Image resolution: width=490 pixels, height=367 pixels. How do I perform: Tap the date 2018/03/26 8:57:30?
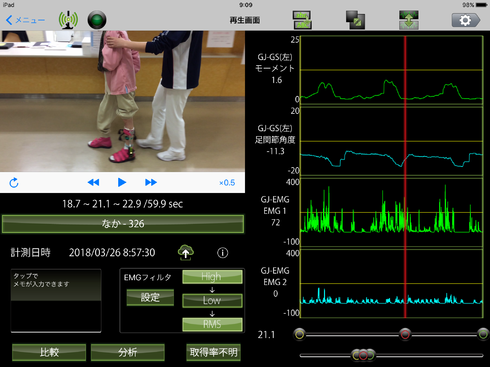coord(112,253)
